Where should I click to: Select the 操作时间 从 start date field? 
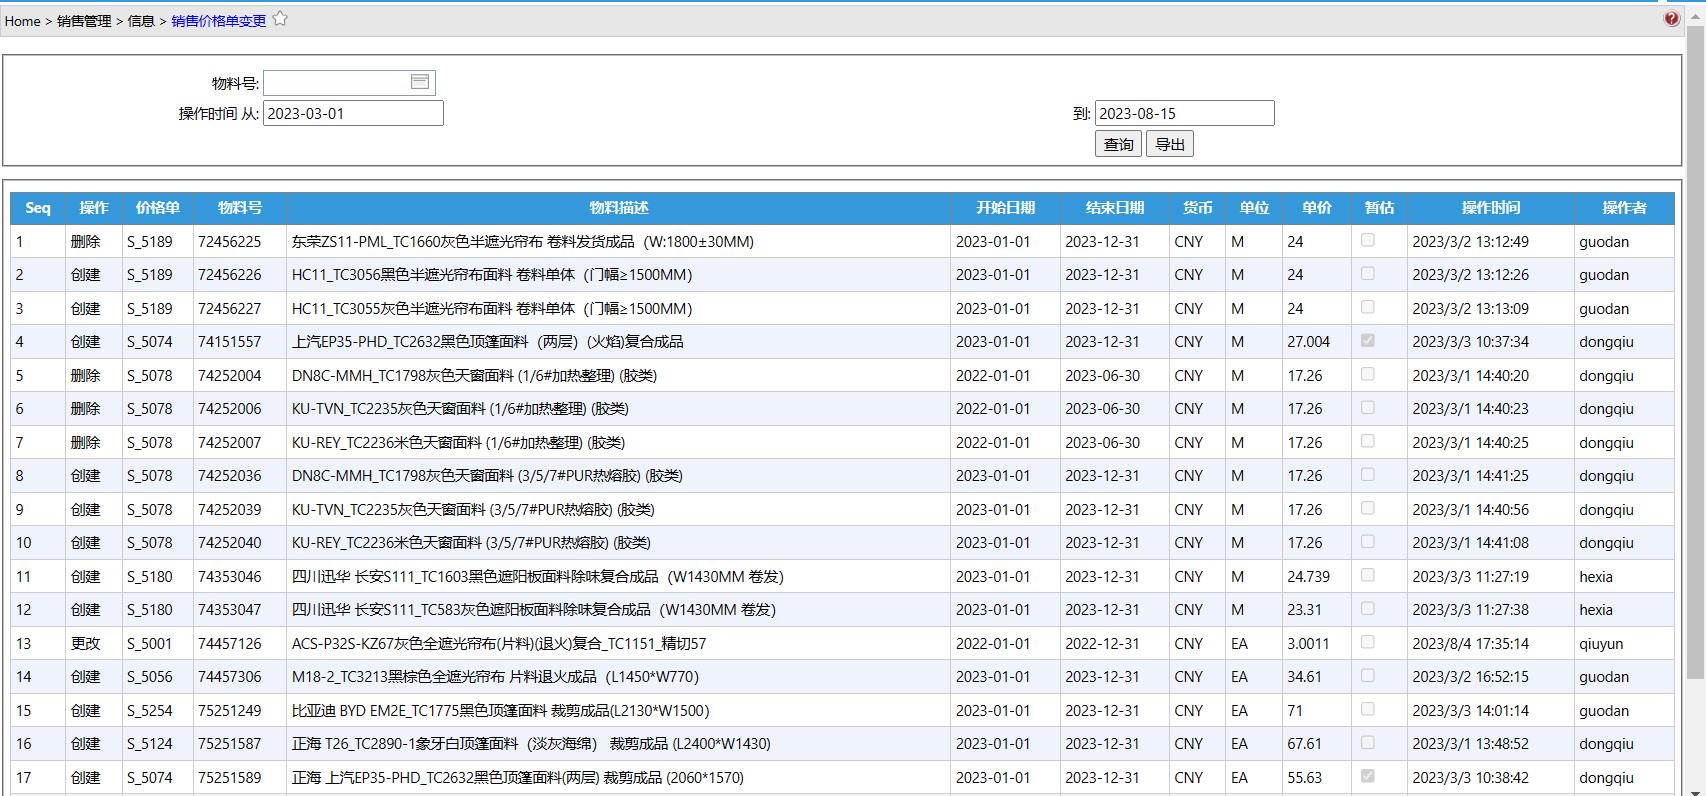coord(352,113)
